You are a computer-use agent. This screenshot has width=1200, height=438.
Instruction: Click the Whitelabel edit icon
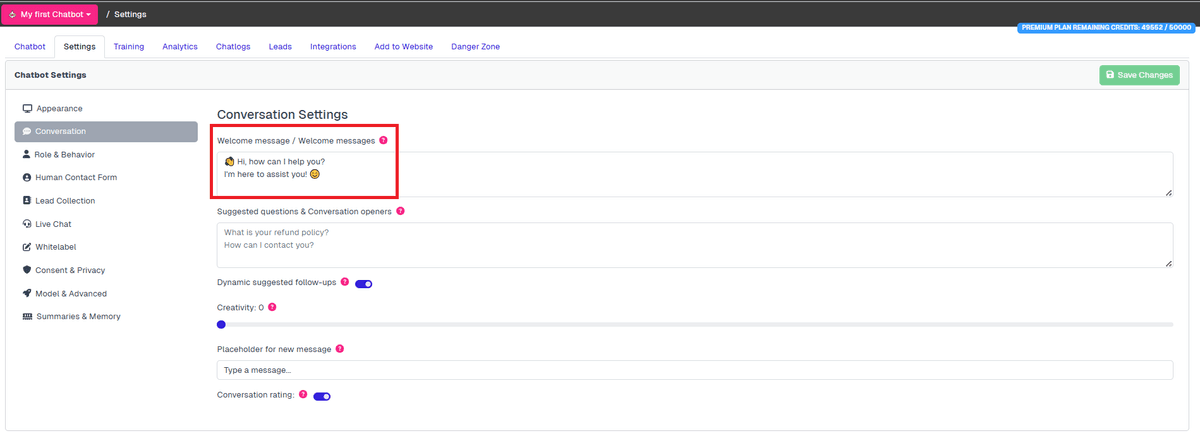click(x=27, y=247)
